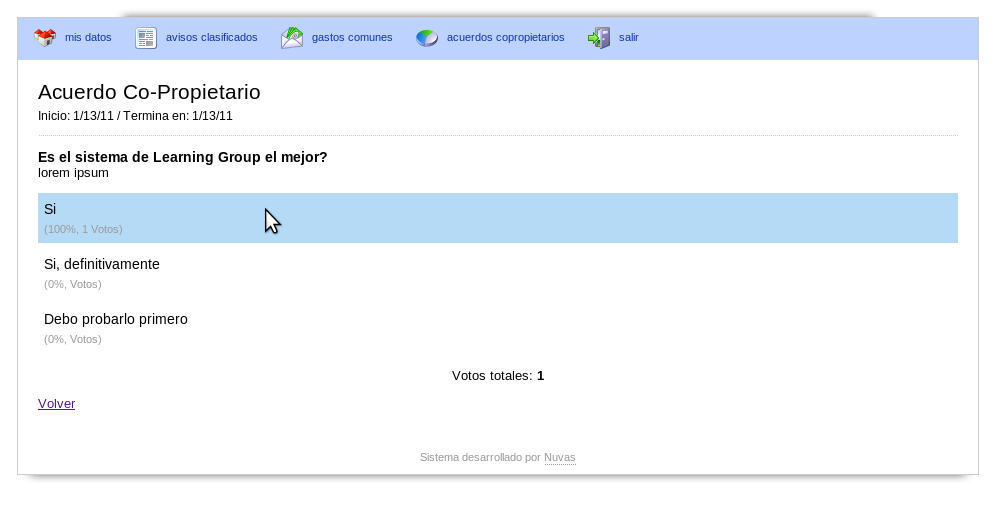
Task: Click the Inicio and Termina en dates line
Action: 135,116
